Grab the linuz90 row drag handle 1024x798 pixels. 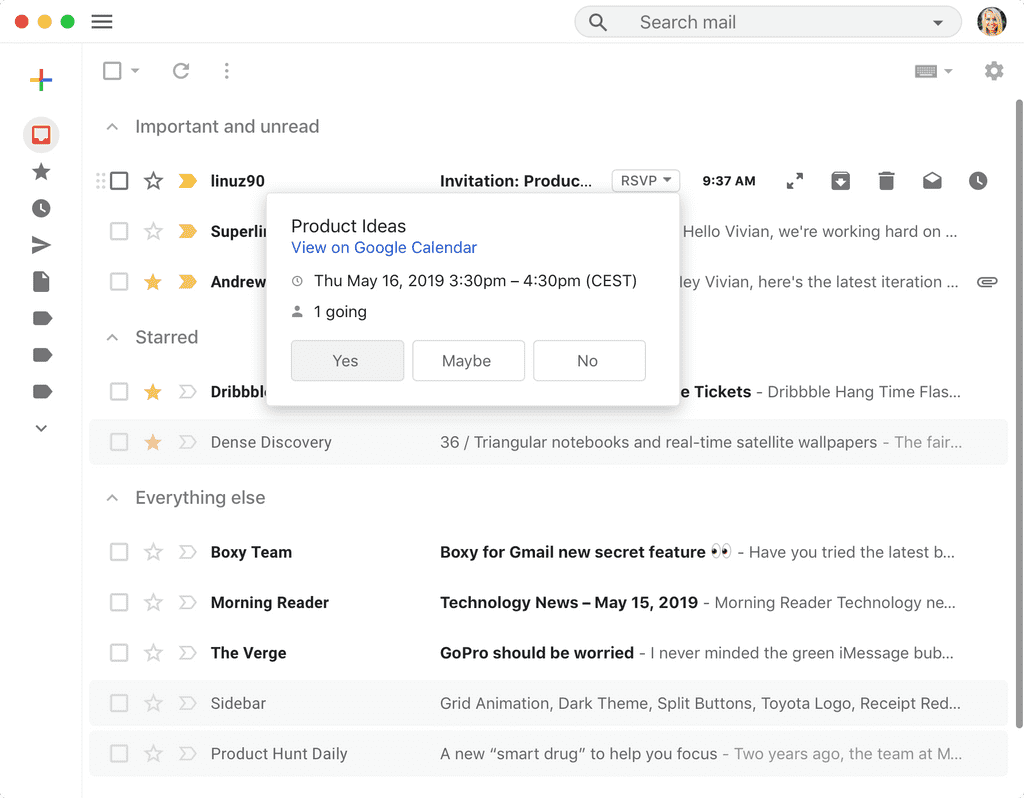pyautogui.click(x=100, y=181)
